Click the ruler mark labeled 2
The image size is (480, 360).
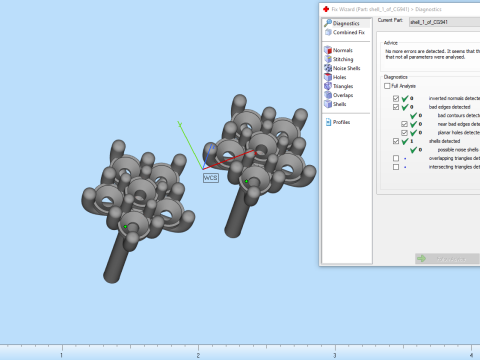(198, 355)
